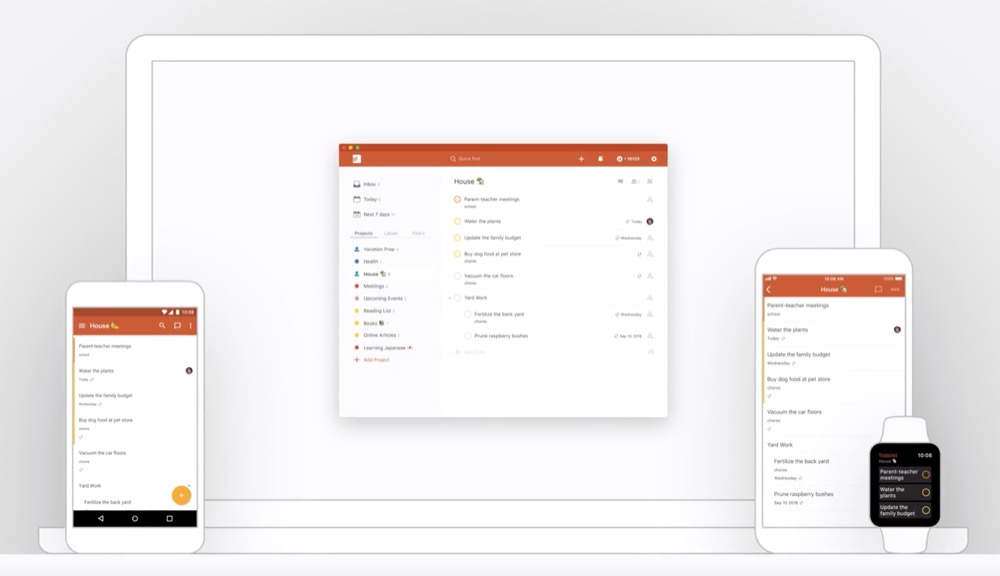Viewport: 1000px width, 576px height.
Task: Tap the search icon on Android phone
Action: click(x=162, y=326)
